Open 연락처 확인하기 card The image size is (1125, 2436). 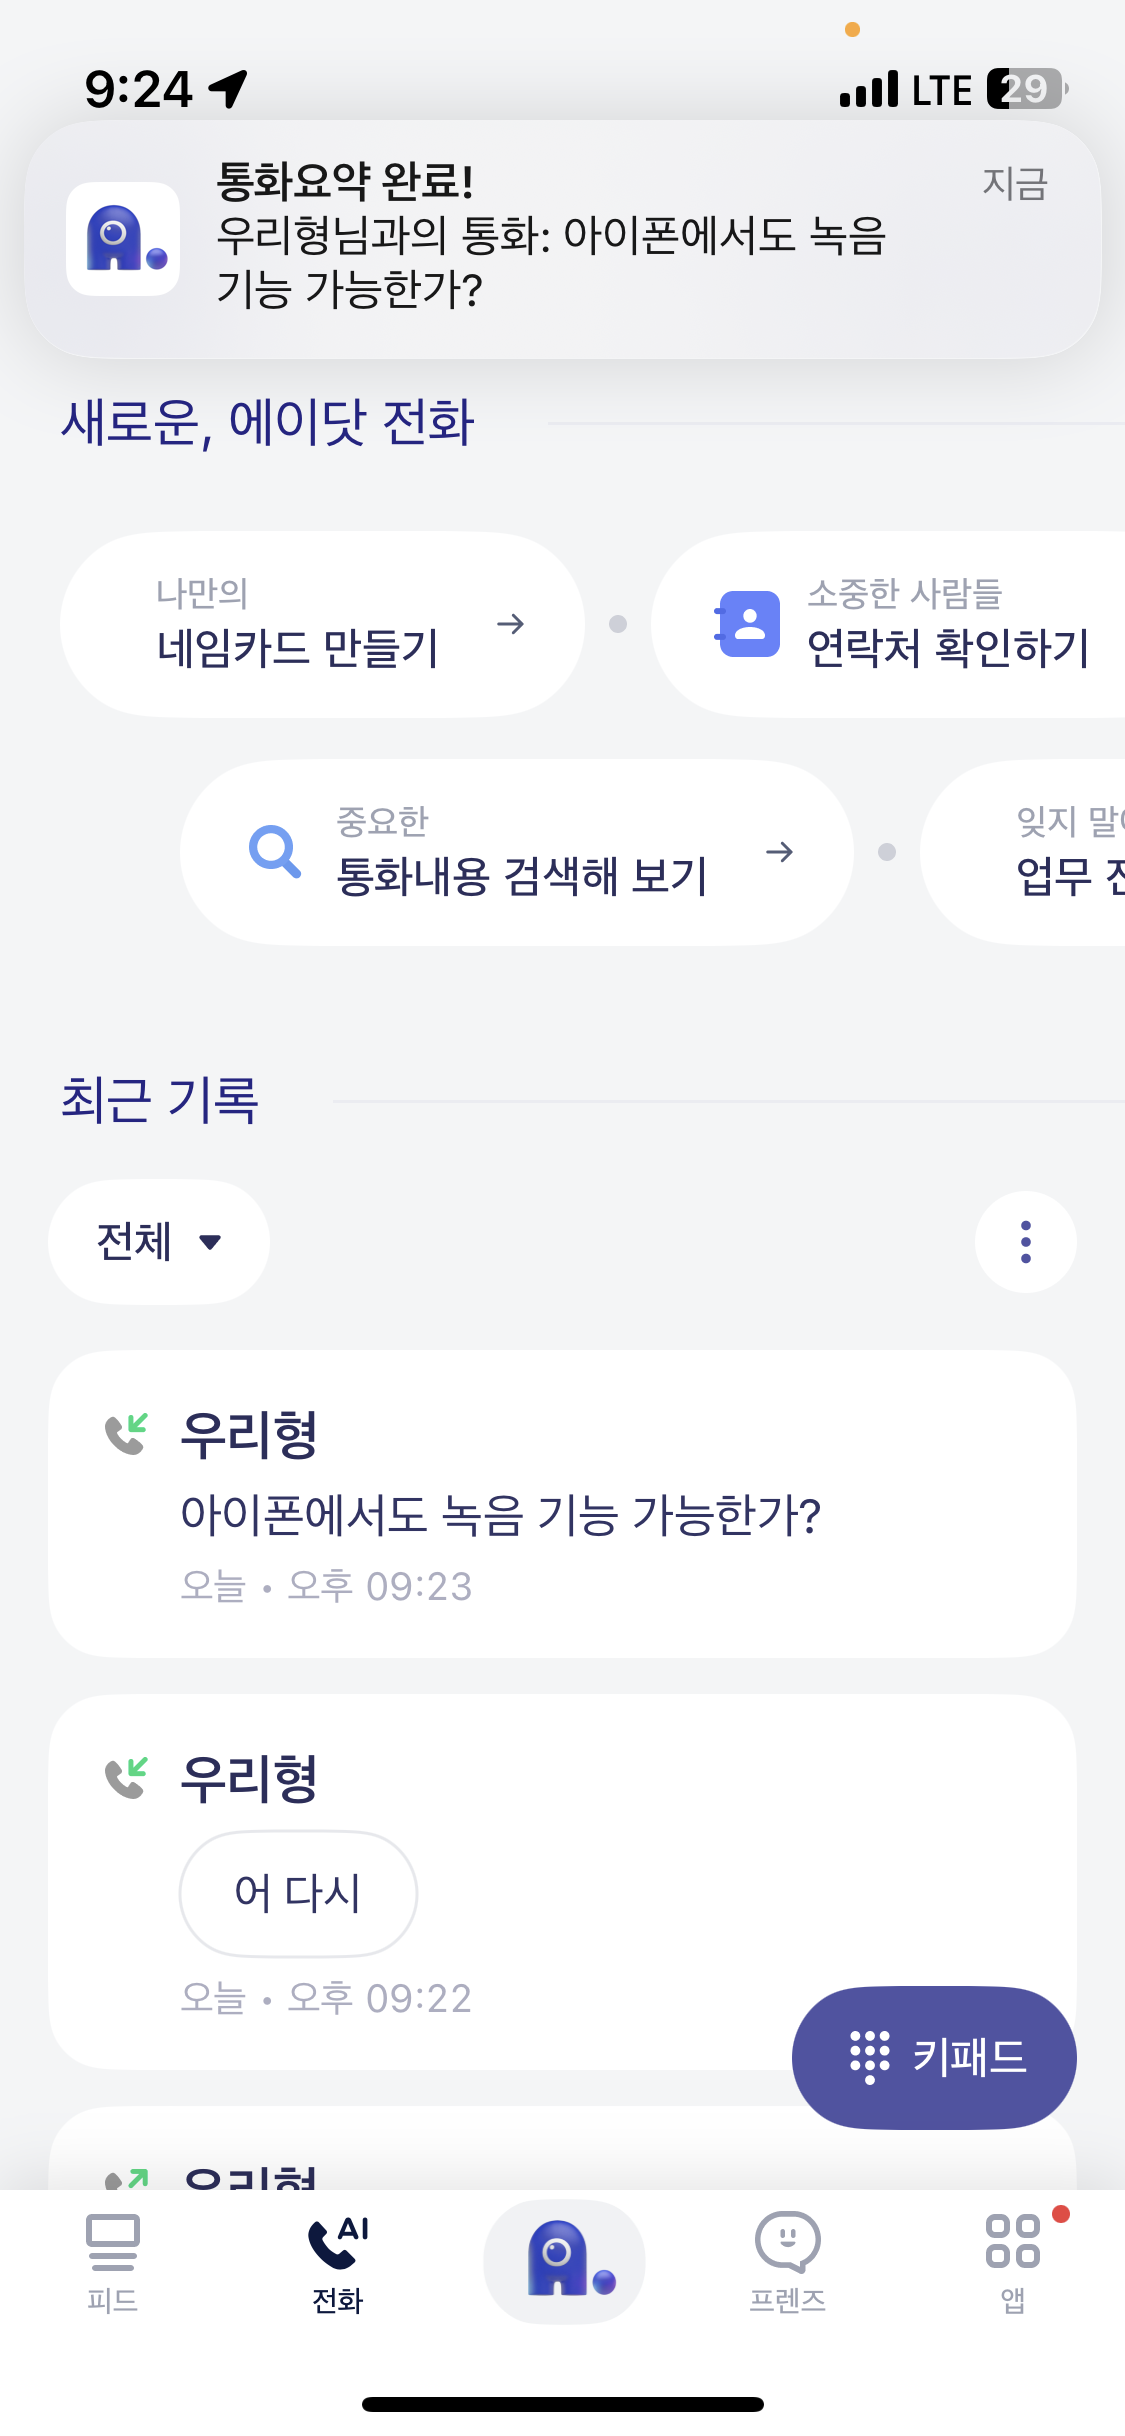click(888, 624)
